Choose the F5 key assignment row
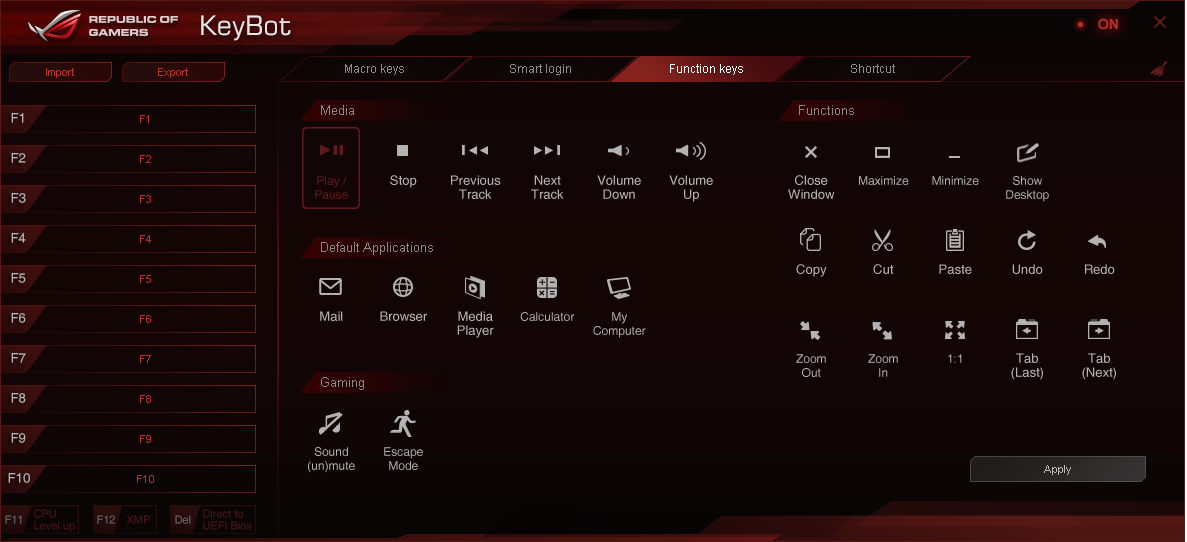 pyautogui.click(x=128, y=279)
